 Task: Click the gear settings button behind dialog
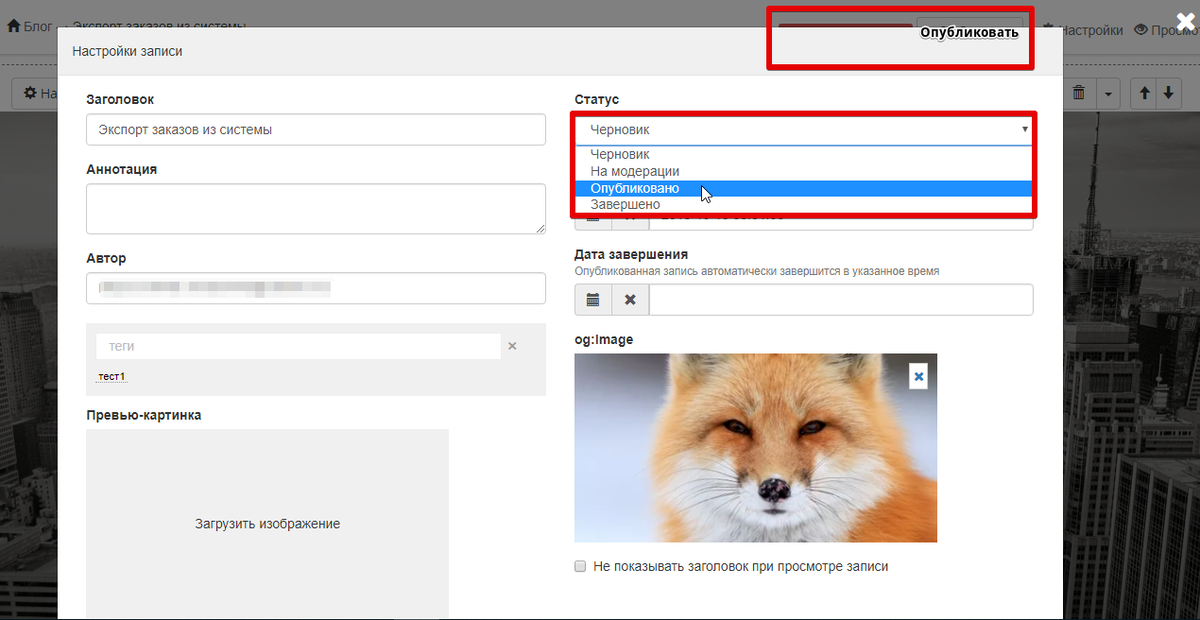pos(35,93)
